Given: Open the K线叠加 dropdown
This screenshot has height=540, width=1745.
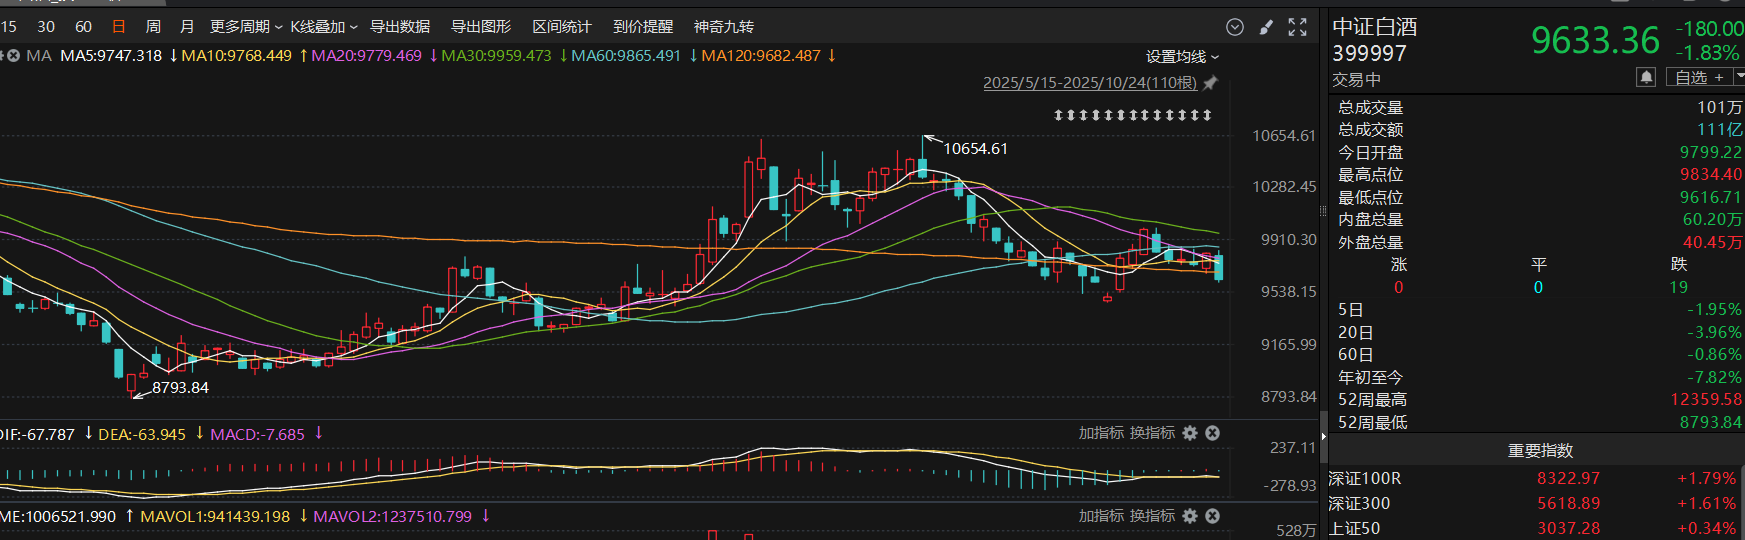Looking at the screenshot, I should point(324,27).
